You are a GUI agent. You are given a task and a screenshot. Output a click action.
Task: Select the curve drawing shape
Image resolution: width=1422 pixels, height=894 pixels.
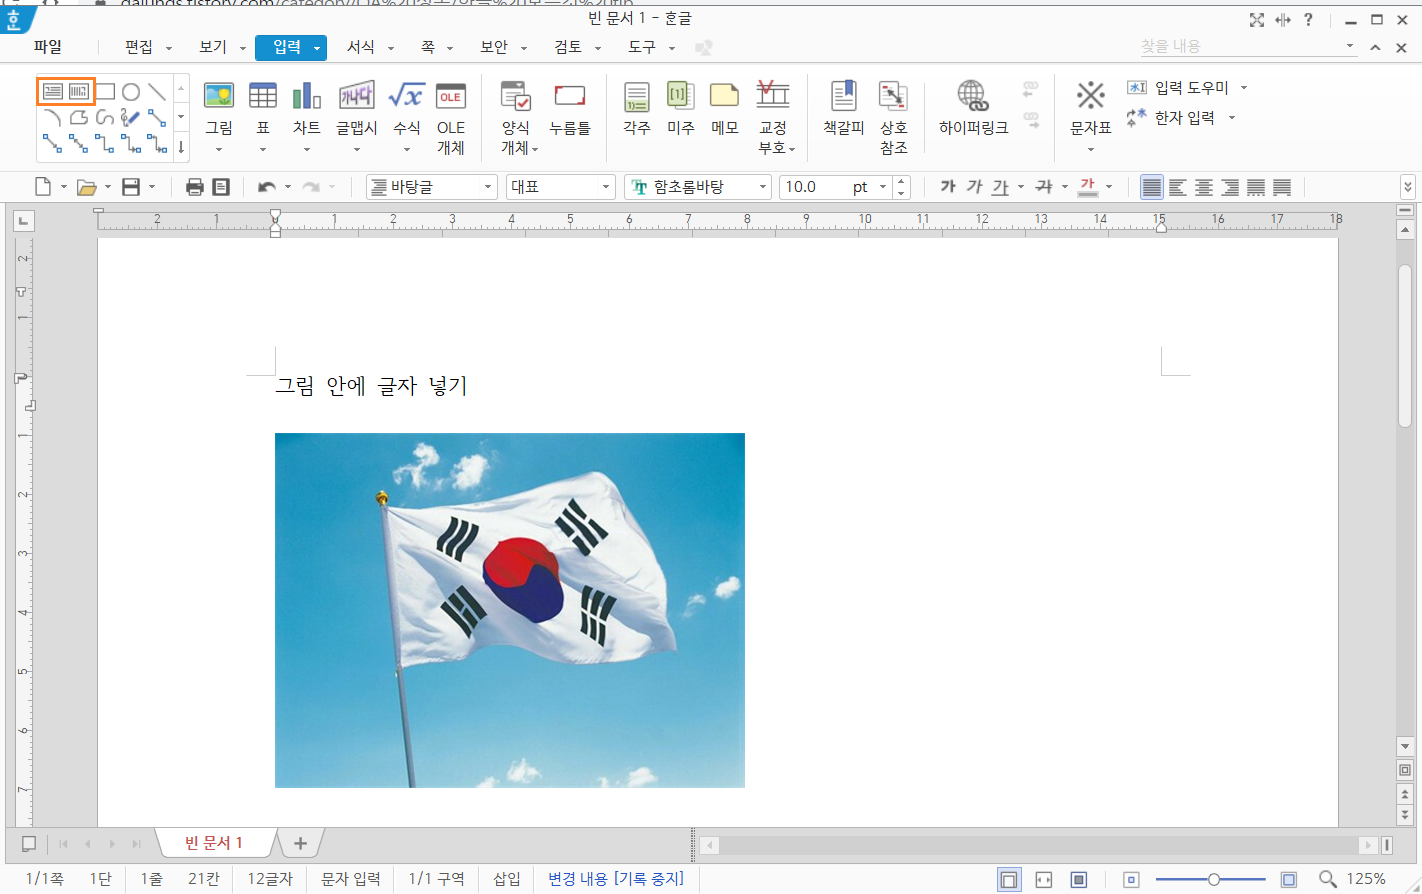point(105,118)
